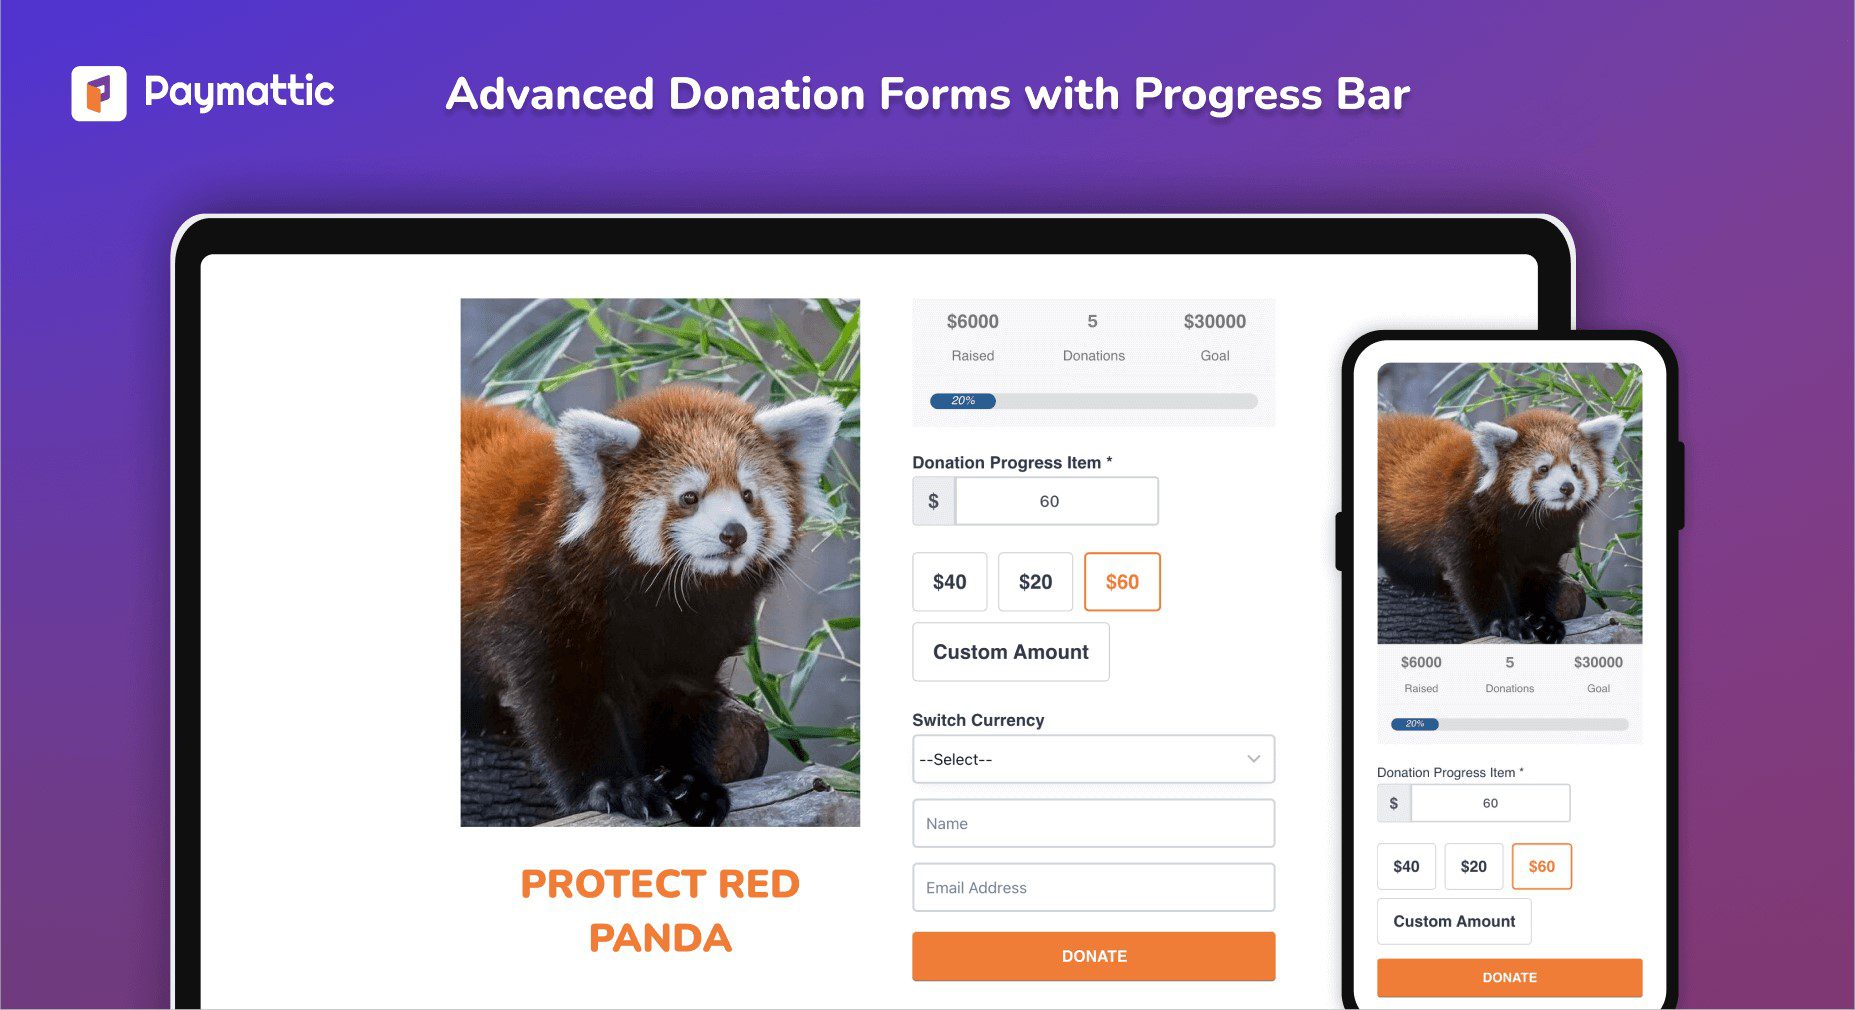Viewport: 1855px width, 1010px height.
Task: Click the tablet donation amount field showing 60
Action: 1057,501
